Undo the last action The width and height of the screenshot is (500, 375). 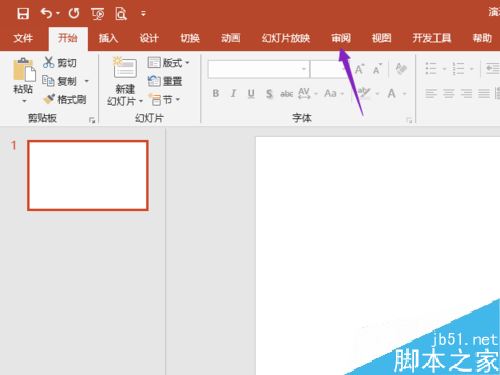pos(47,13)
